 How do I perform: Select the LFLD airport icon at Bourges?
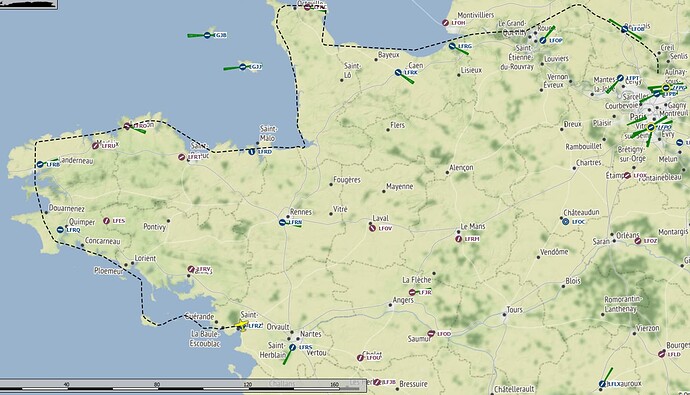click(661, 354)
